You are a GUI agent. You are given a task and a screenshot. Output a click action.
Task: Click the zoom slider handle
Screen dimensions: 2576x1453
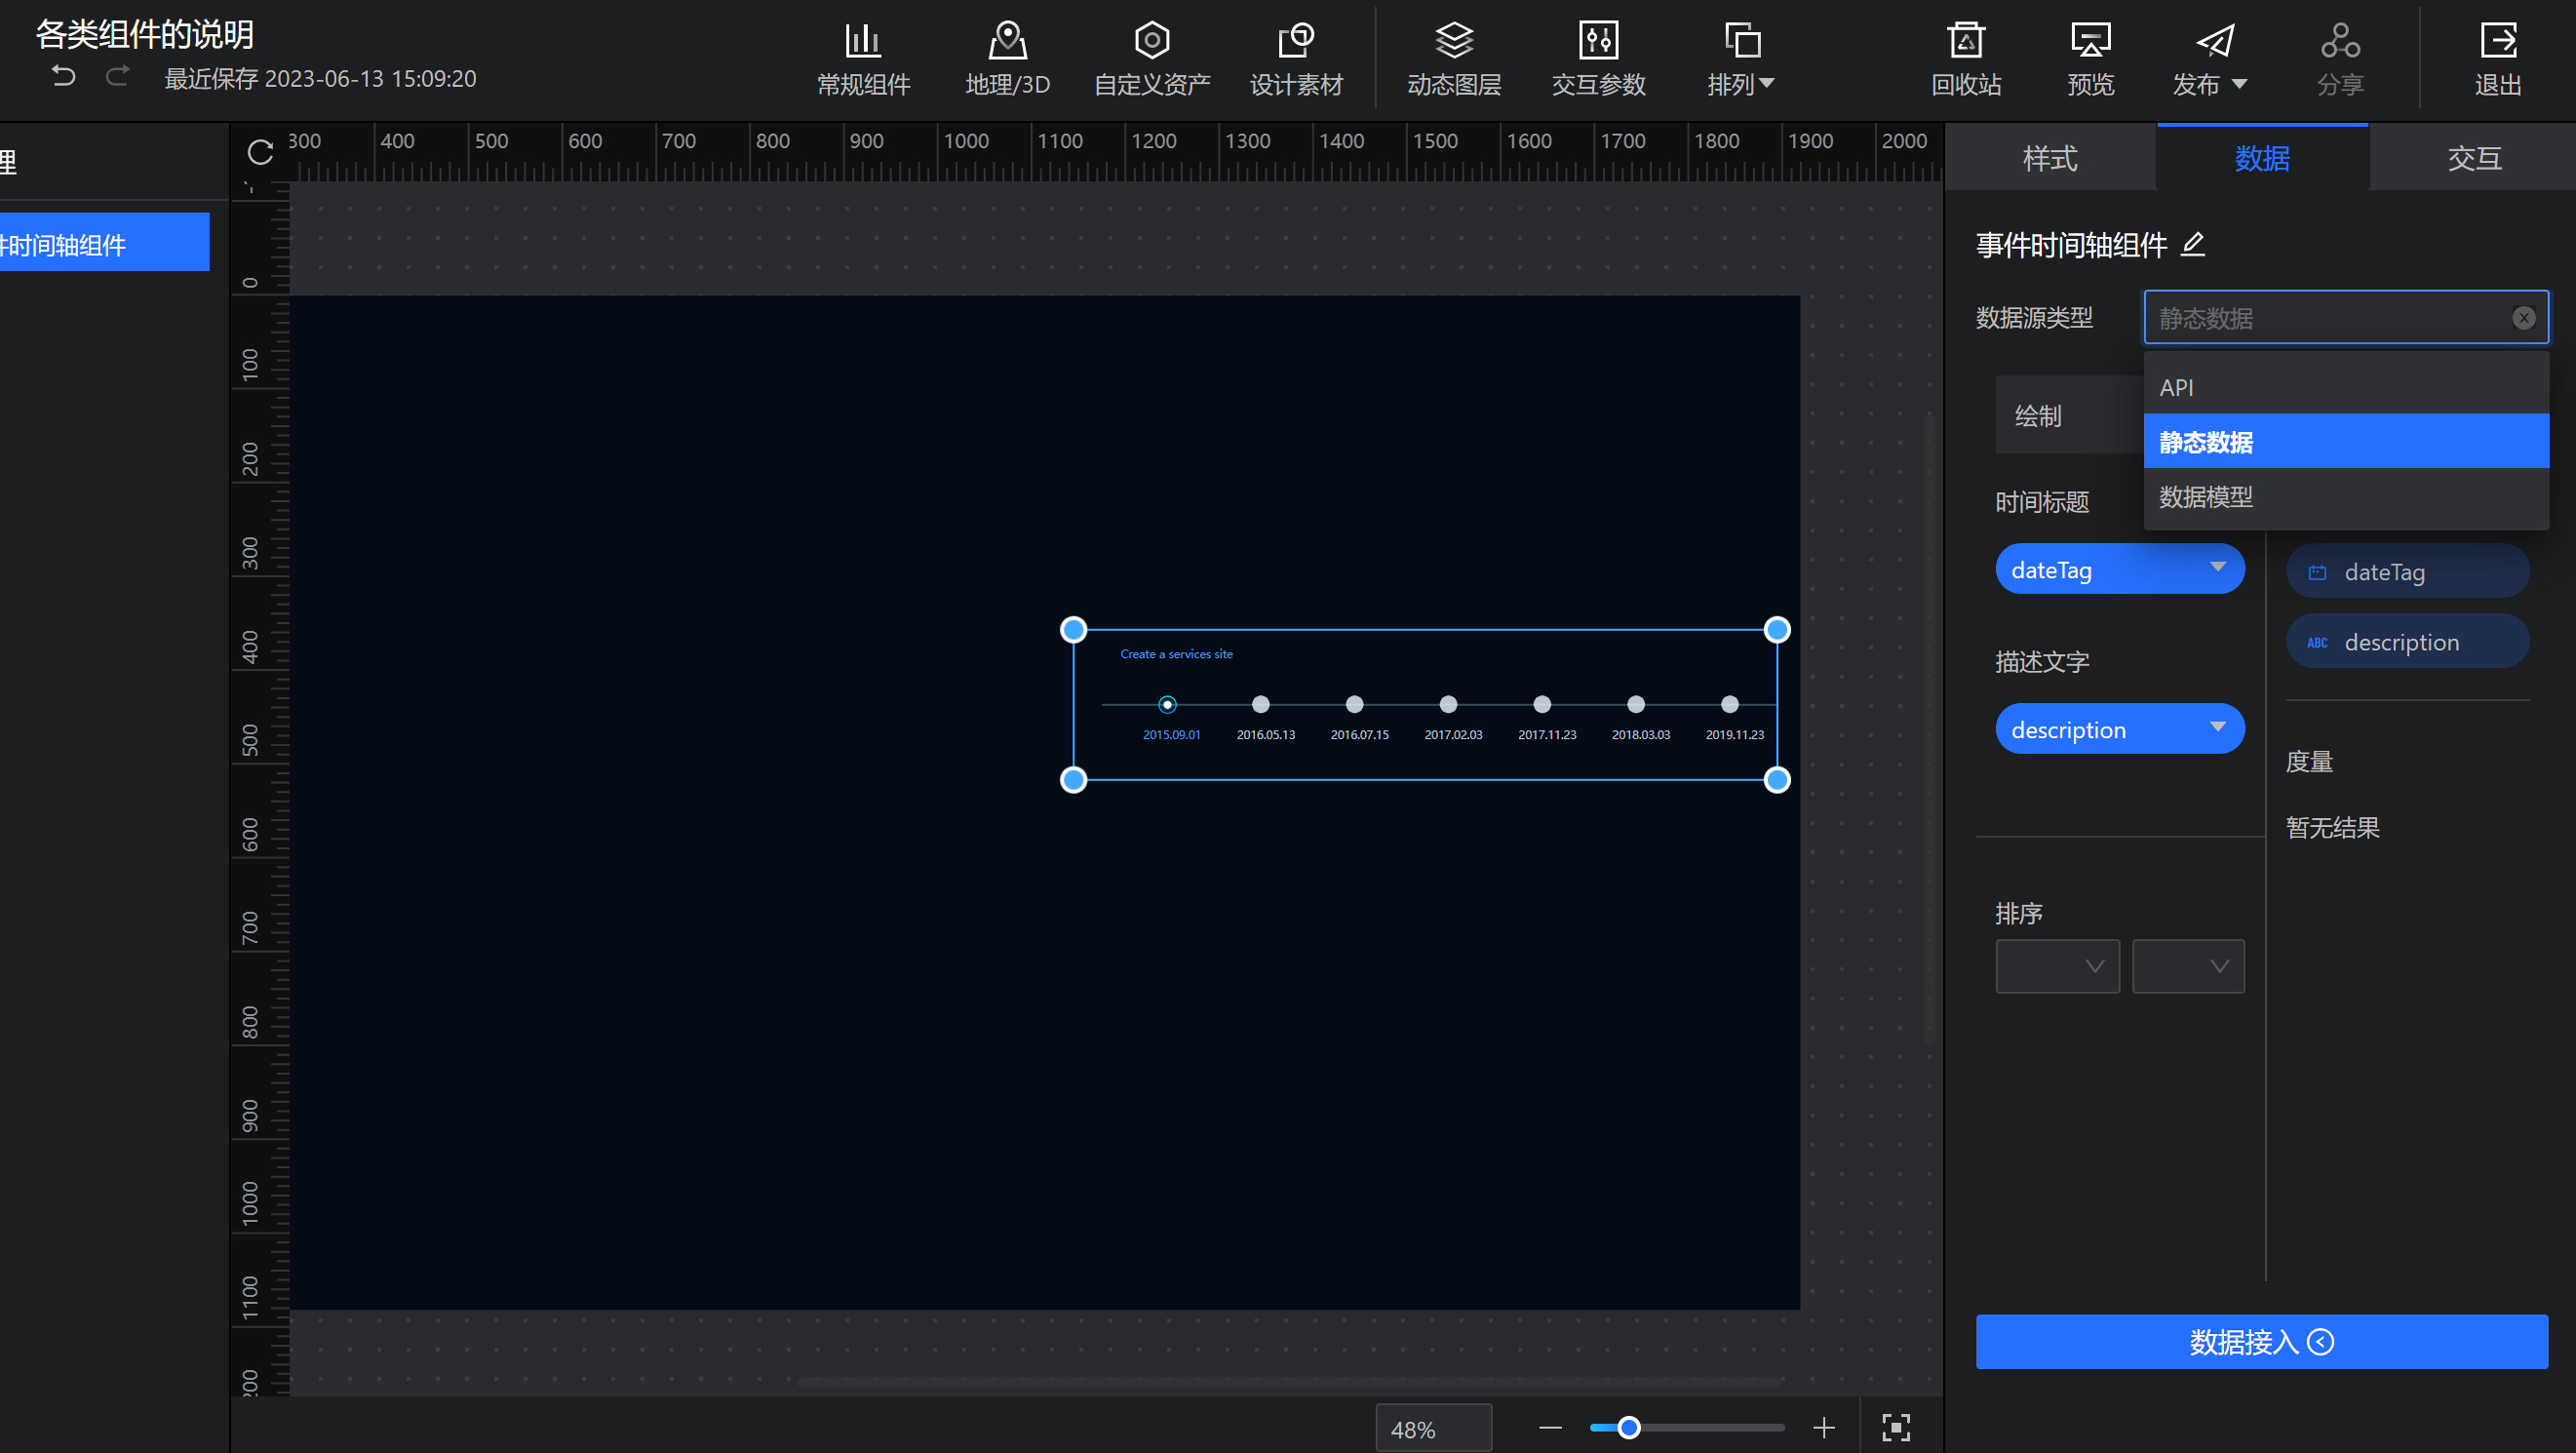pos(1628,1428)
